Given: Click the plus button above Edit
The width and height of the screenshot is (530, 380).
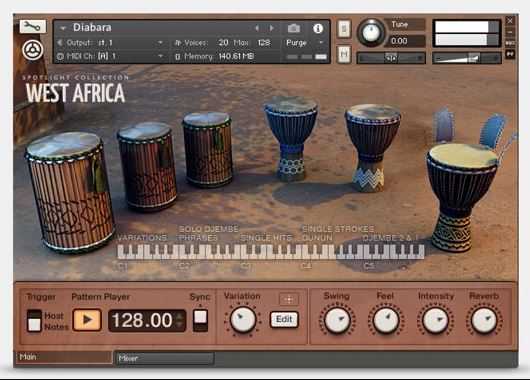Looking at the screenshot, I should click(289, 299).
